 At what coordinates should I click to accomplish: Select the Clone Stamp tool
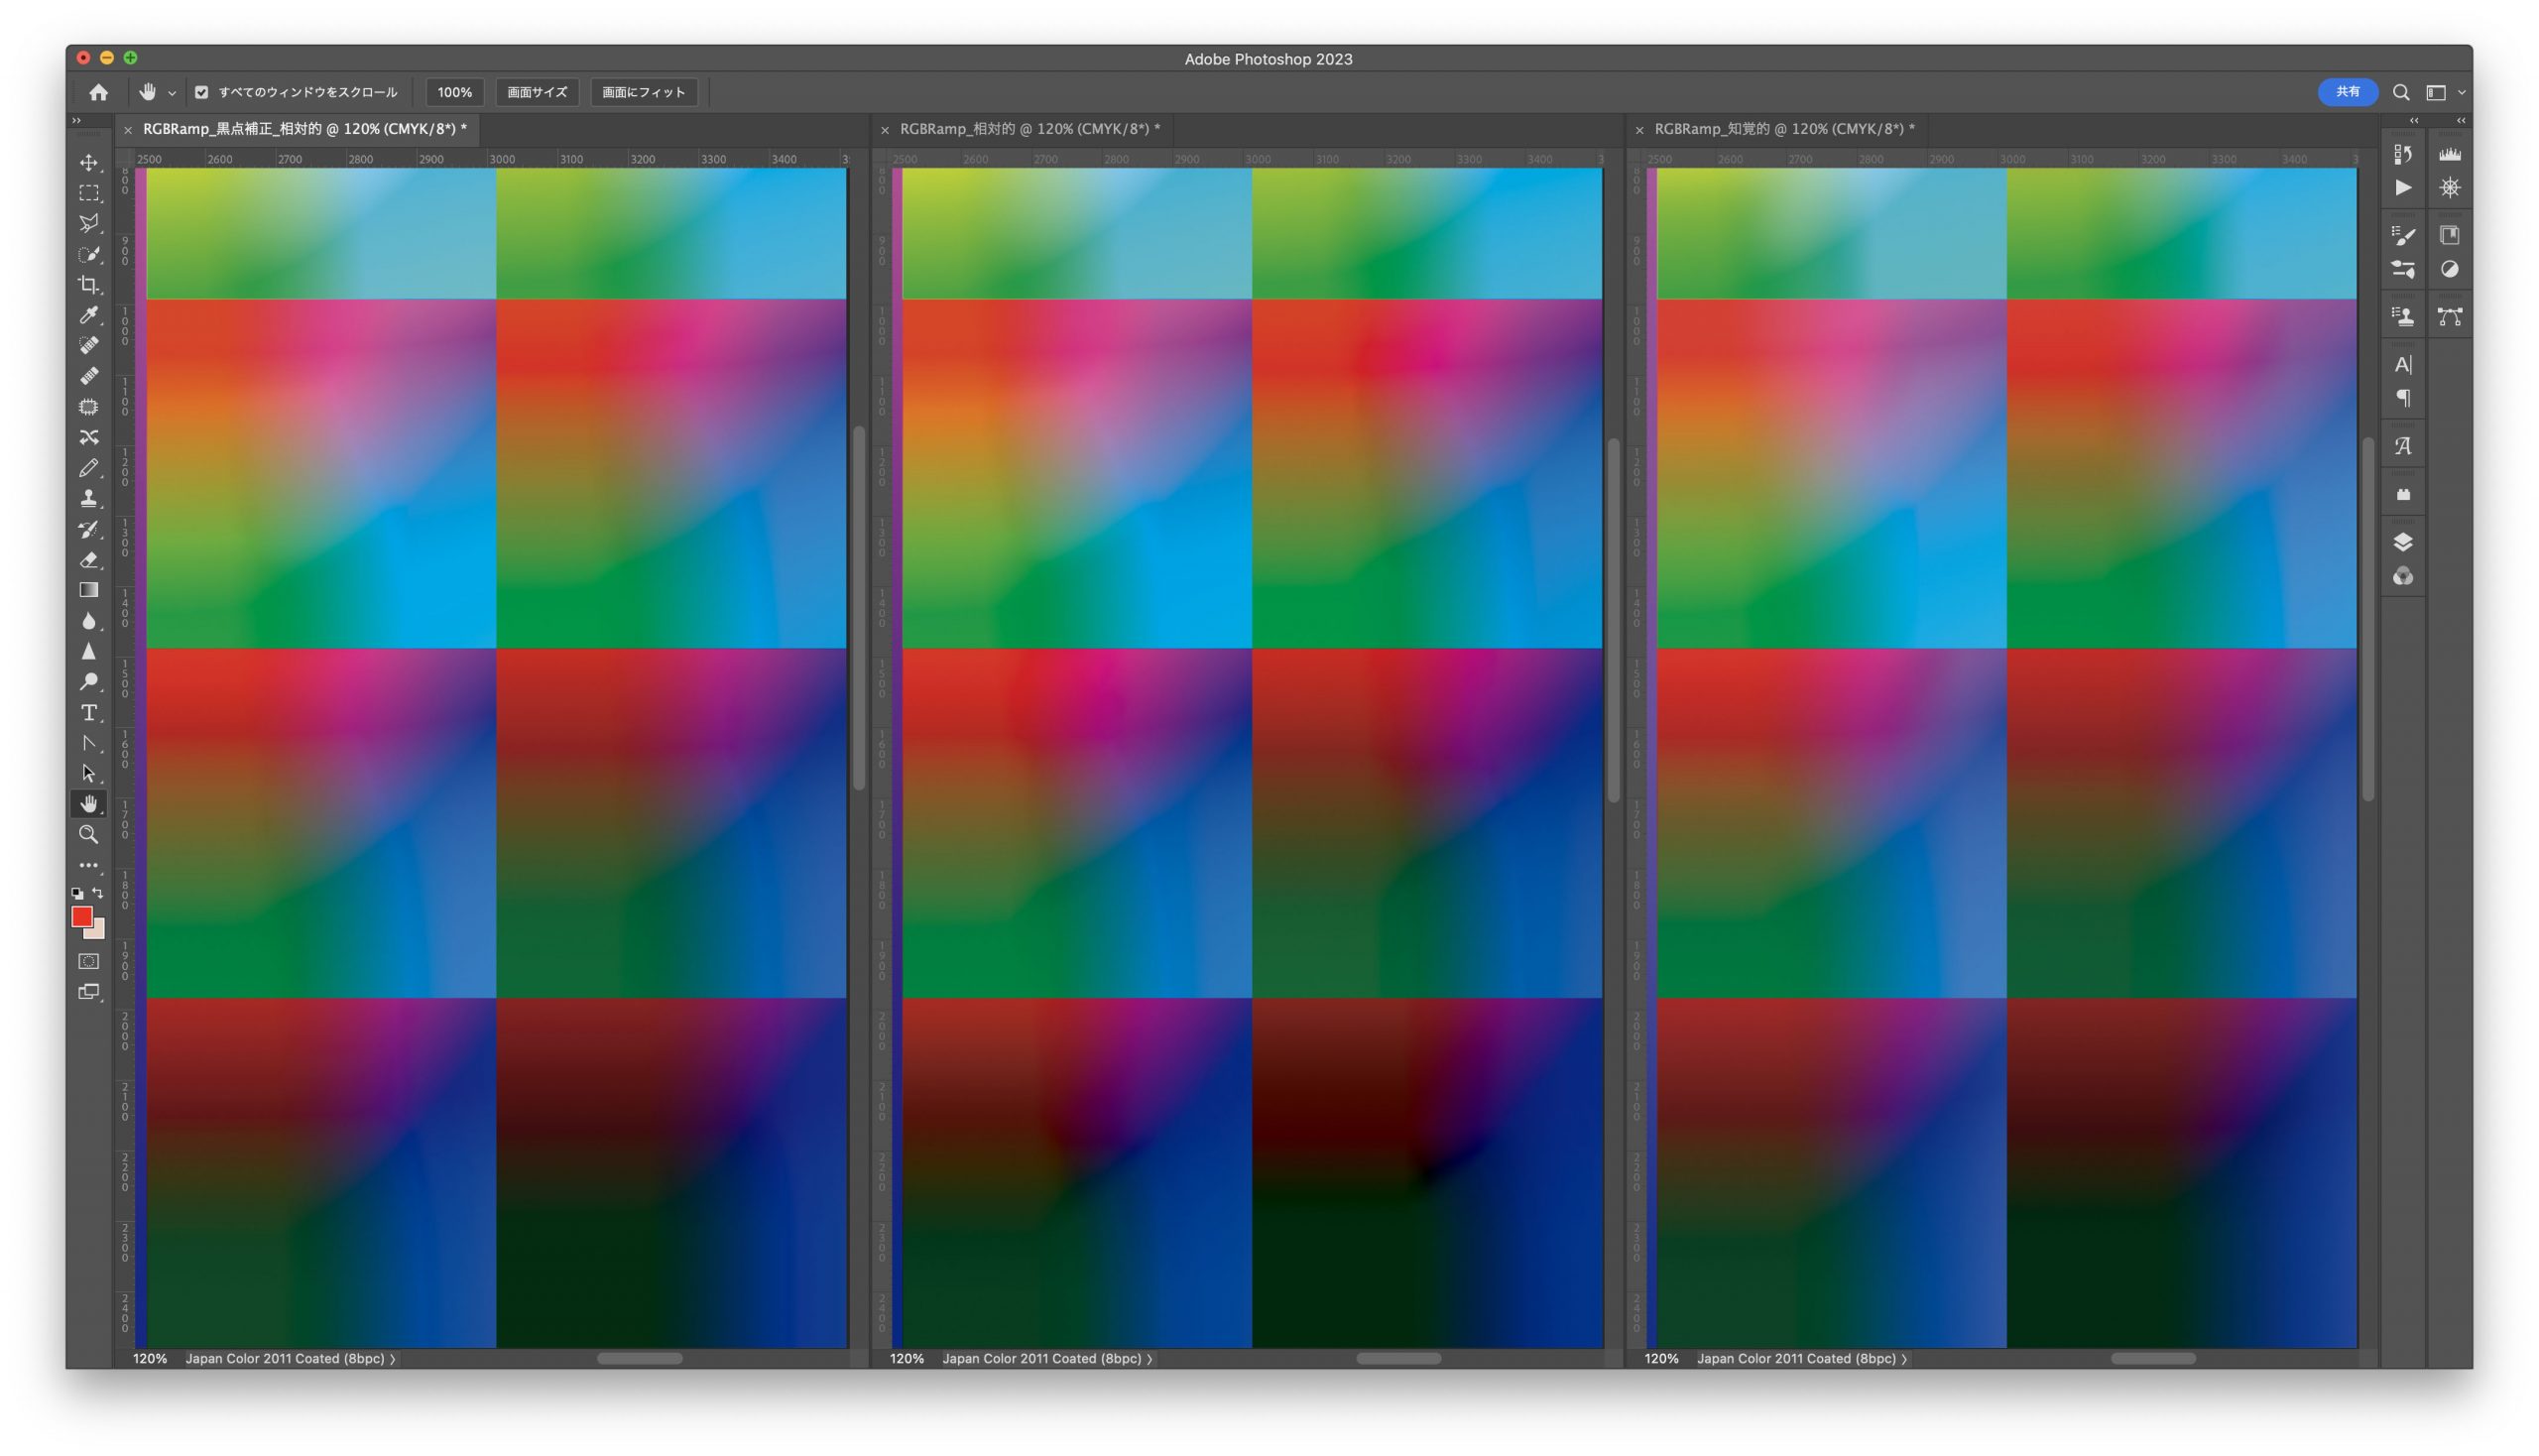(x=89, y=498)
